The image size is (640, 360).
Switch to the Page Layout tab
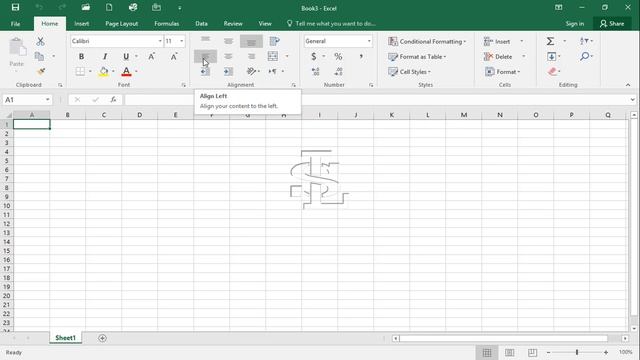(122, 24)
